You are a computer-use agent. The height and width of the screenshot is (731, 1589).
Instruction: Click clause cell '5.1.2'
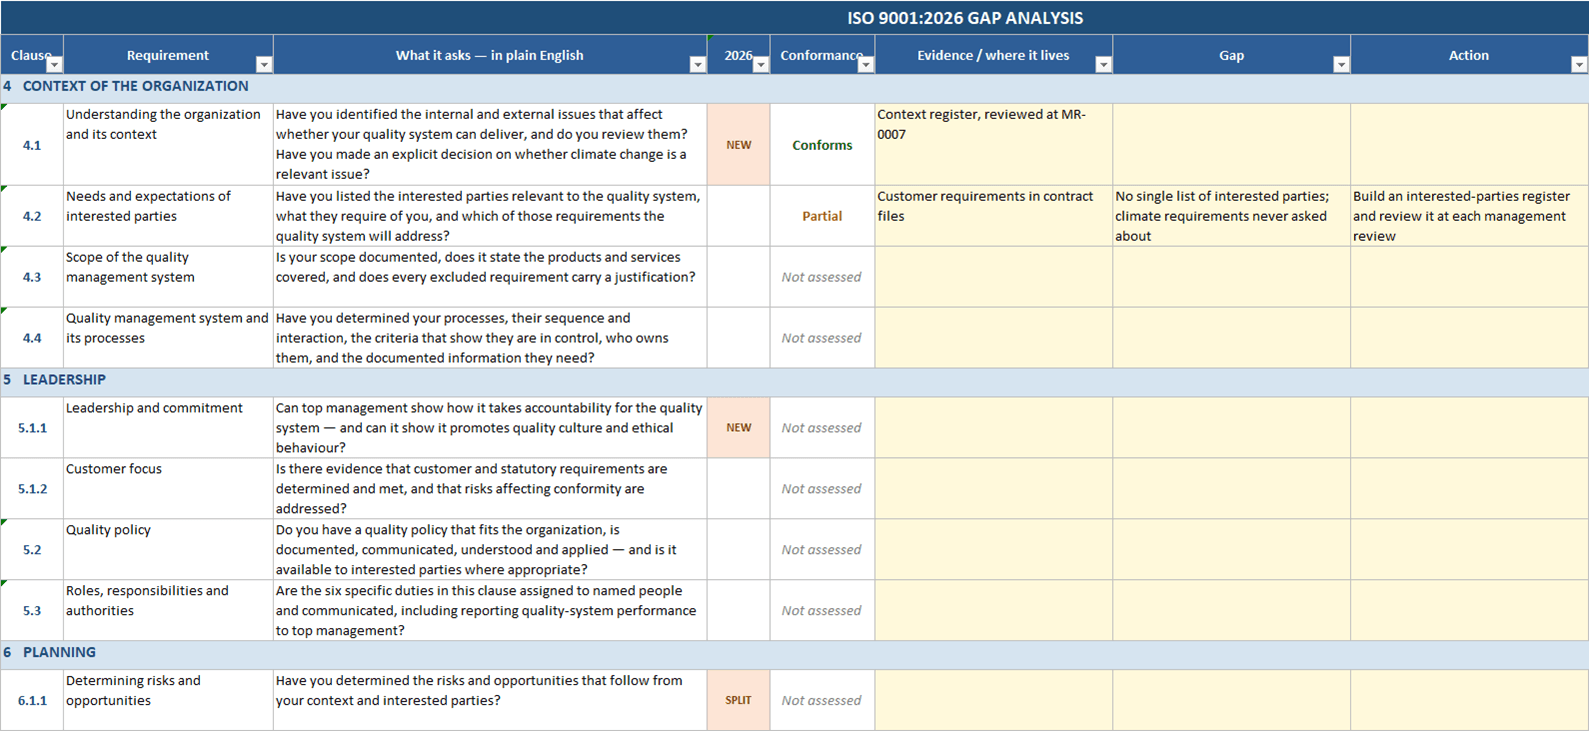point(32,489)
